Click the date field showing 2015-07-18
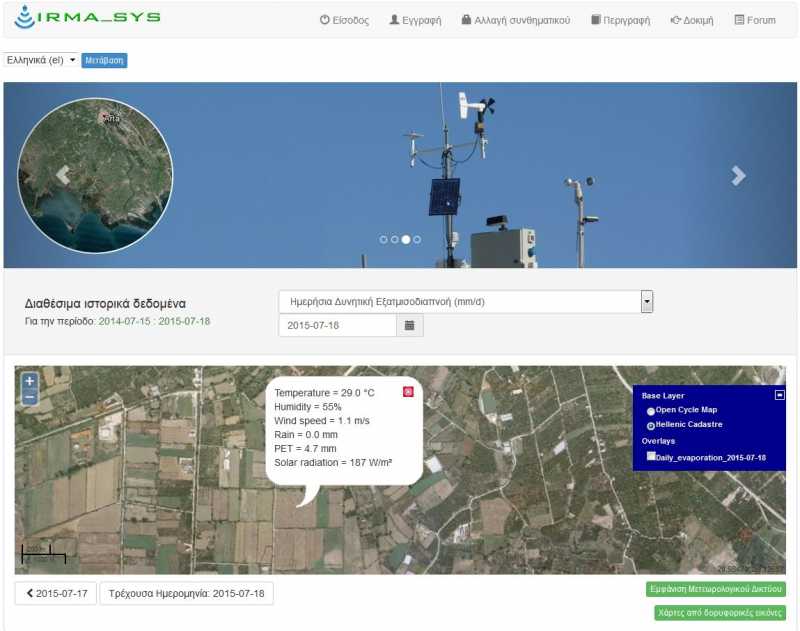 pyautogui.click(x=338, y=325)
